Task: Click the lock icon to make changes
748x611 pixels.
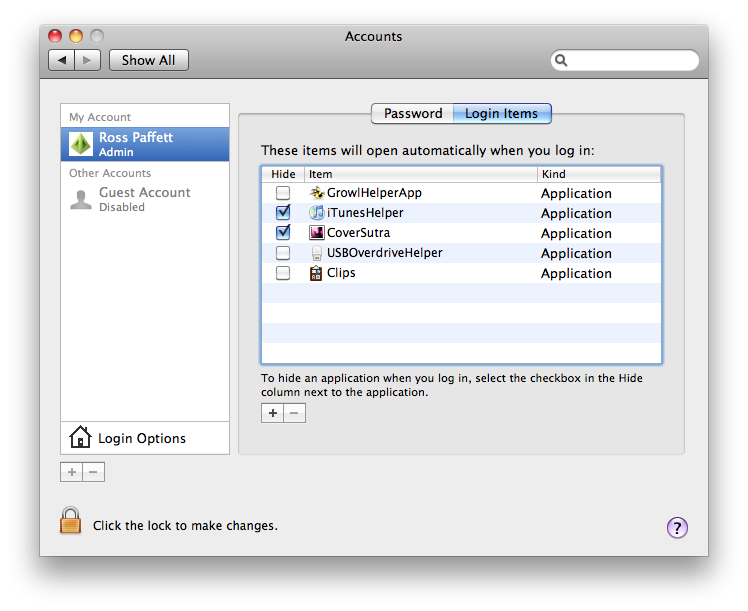Action: point(70,520)
